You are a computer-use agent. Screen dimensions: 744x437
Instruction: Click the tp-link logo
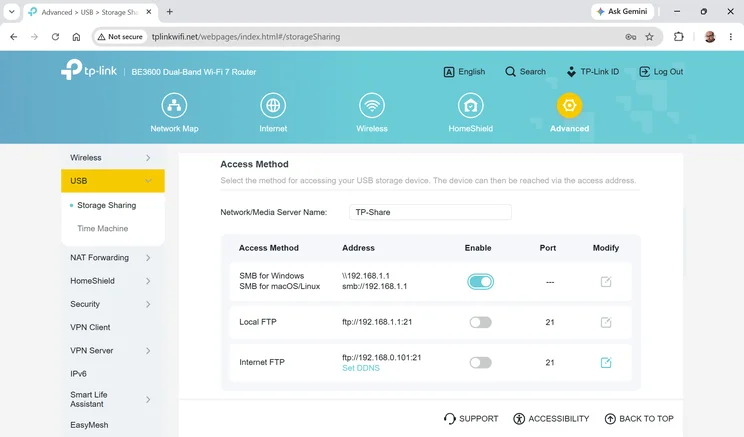[x=89, y=70]
